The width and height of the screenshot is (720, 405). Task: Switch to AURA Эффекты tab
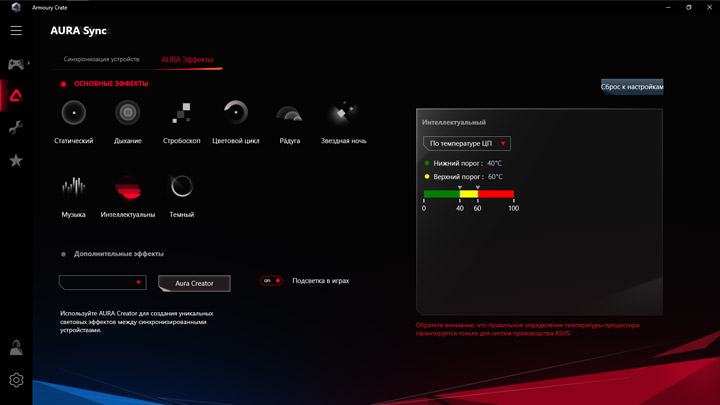pos(187,60)
